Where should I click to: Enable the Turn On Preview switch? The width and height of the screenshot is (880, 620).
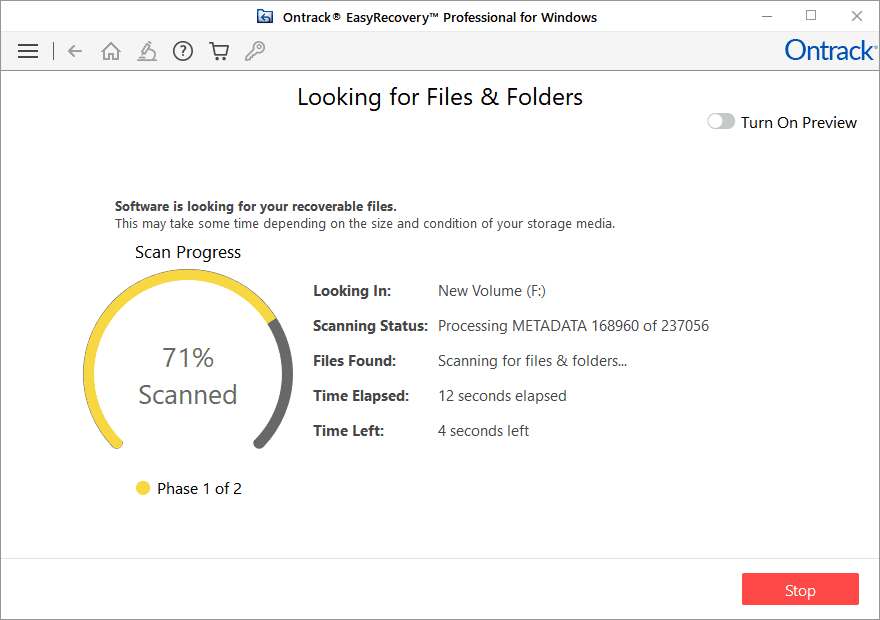pyautogui.click(x=721, y=122)
